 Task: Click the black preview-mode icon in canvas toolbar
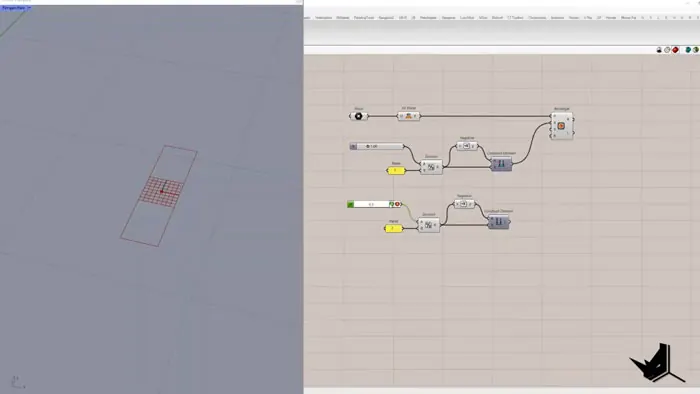(x=659, y=50)
